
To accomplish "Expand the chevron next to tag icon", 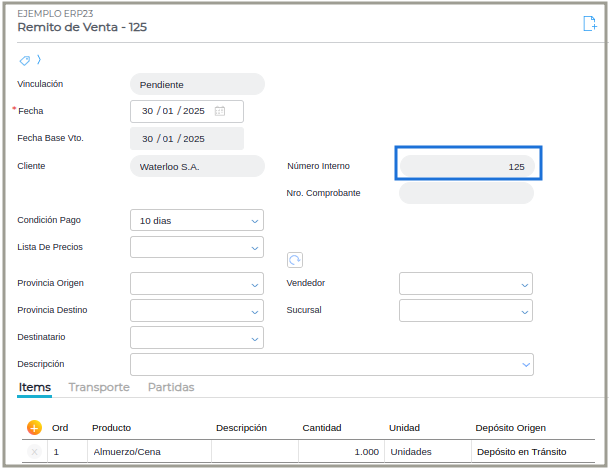I will point(39,60).
